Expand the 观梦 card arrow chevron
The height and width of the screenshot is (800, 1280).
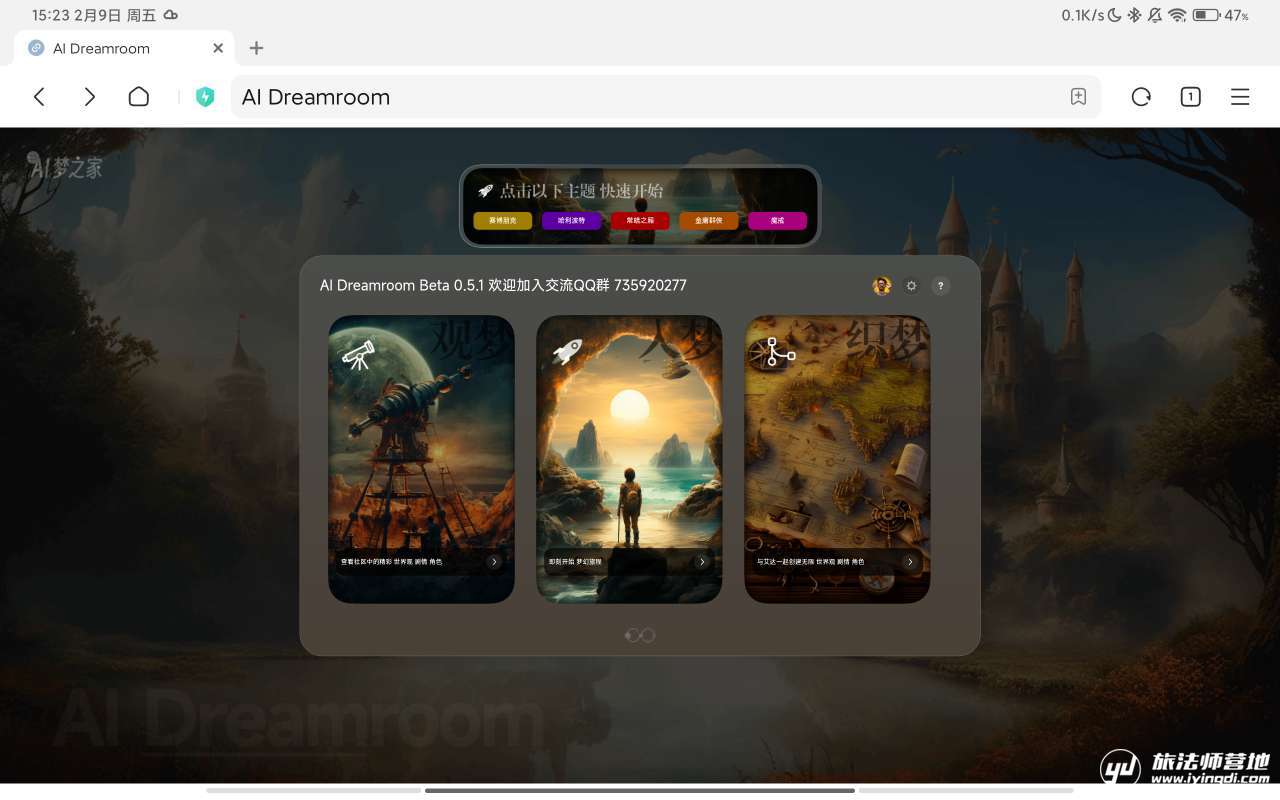click(x=494, y=562)
